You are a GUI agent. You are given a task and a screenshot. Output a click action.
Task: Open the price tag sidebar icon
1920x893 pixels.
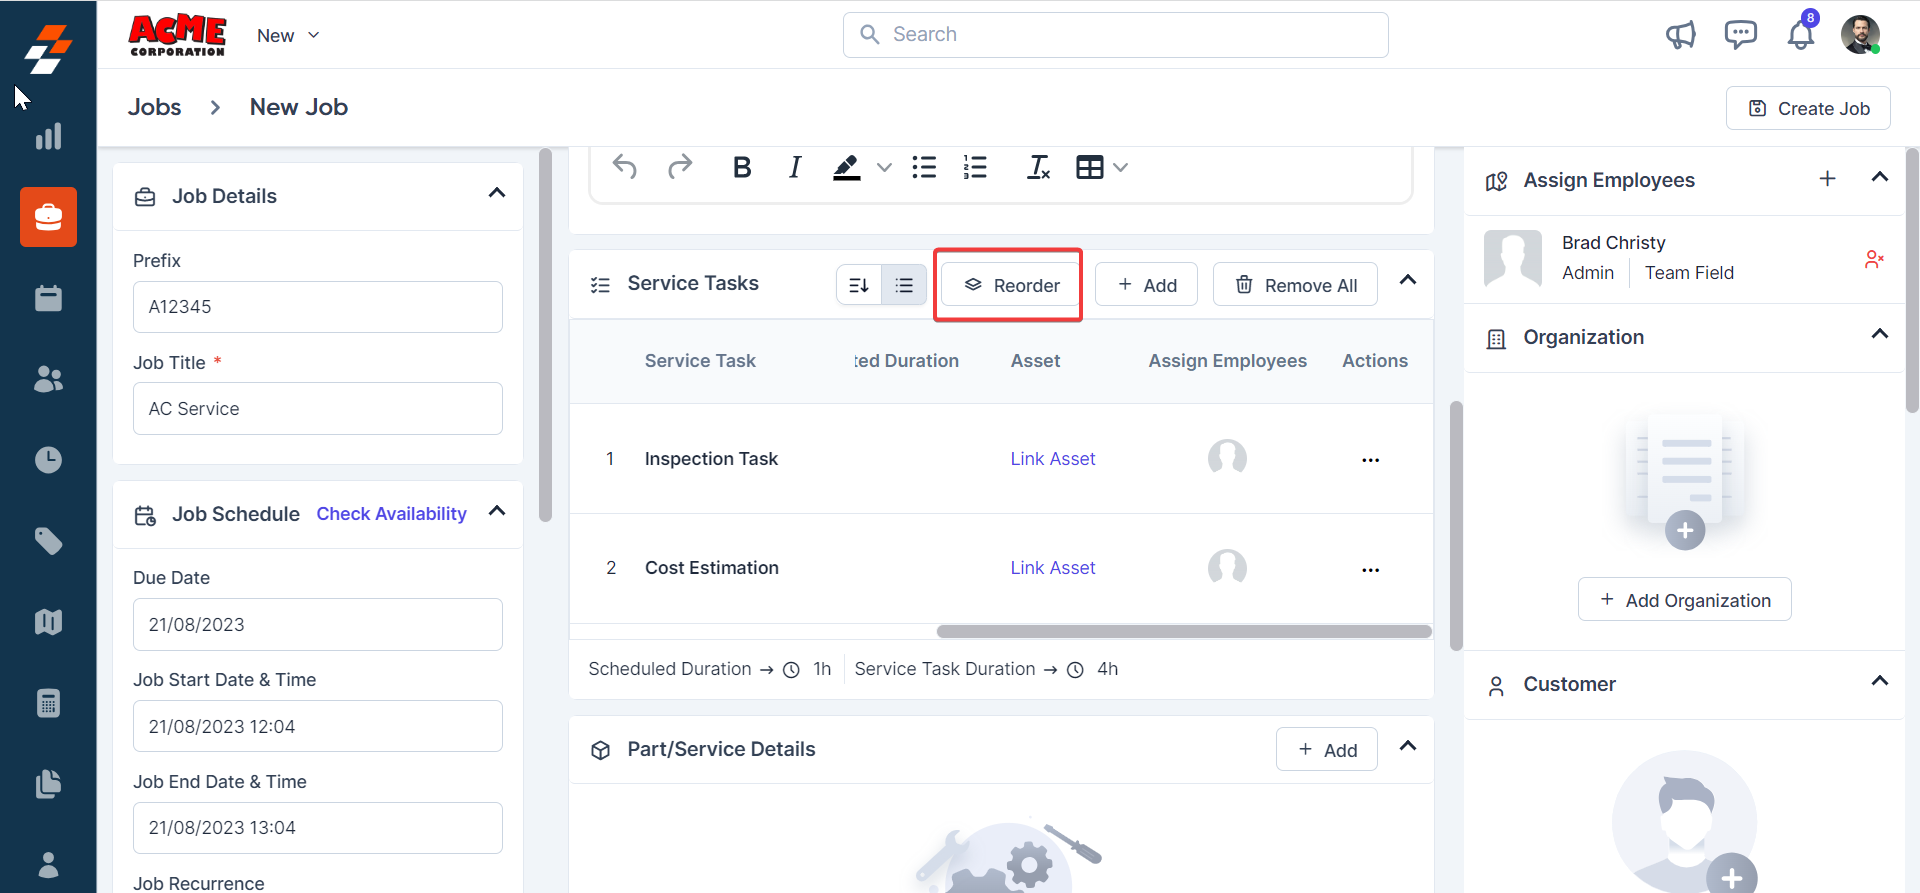pyautogui.click(x=48, y=541)
